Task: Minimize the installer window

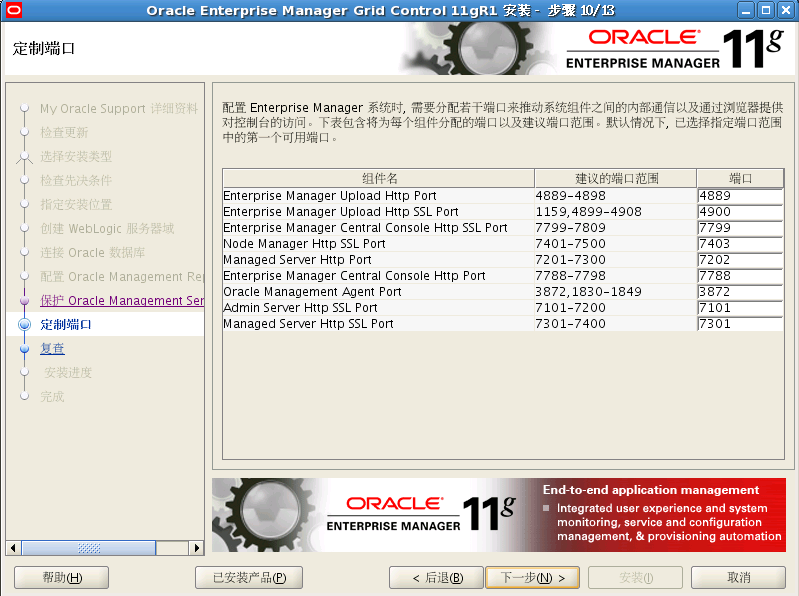Action: [x=746, y=10]
